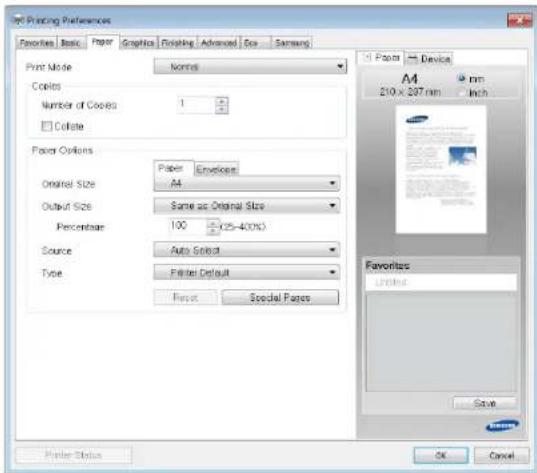Click the Reset button
Screen dimensions: 537x473
(185, 297)
